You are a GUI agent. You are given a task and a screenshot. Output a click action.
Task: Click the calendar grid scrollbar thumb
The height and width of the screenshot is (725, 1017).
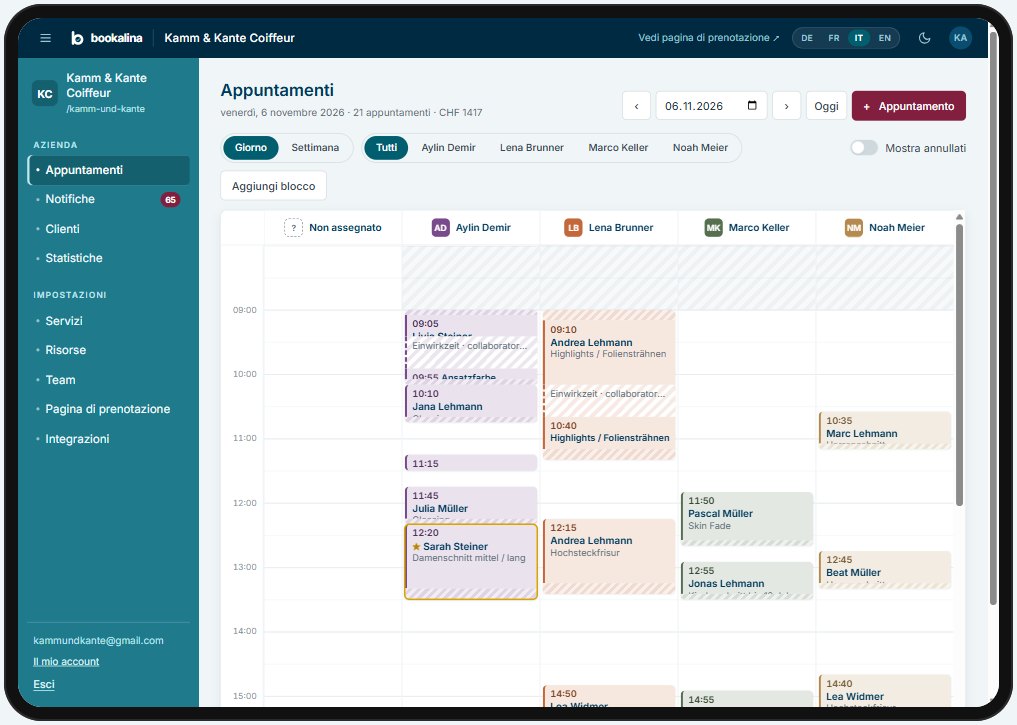pyautogui.click(x=959, y=364)
